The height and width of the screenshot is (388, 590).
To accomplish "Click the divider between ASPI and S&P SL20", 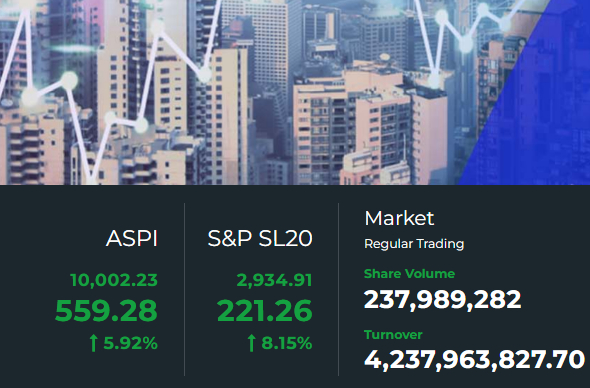I will click(x=184, y=289).
